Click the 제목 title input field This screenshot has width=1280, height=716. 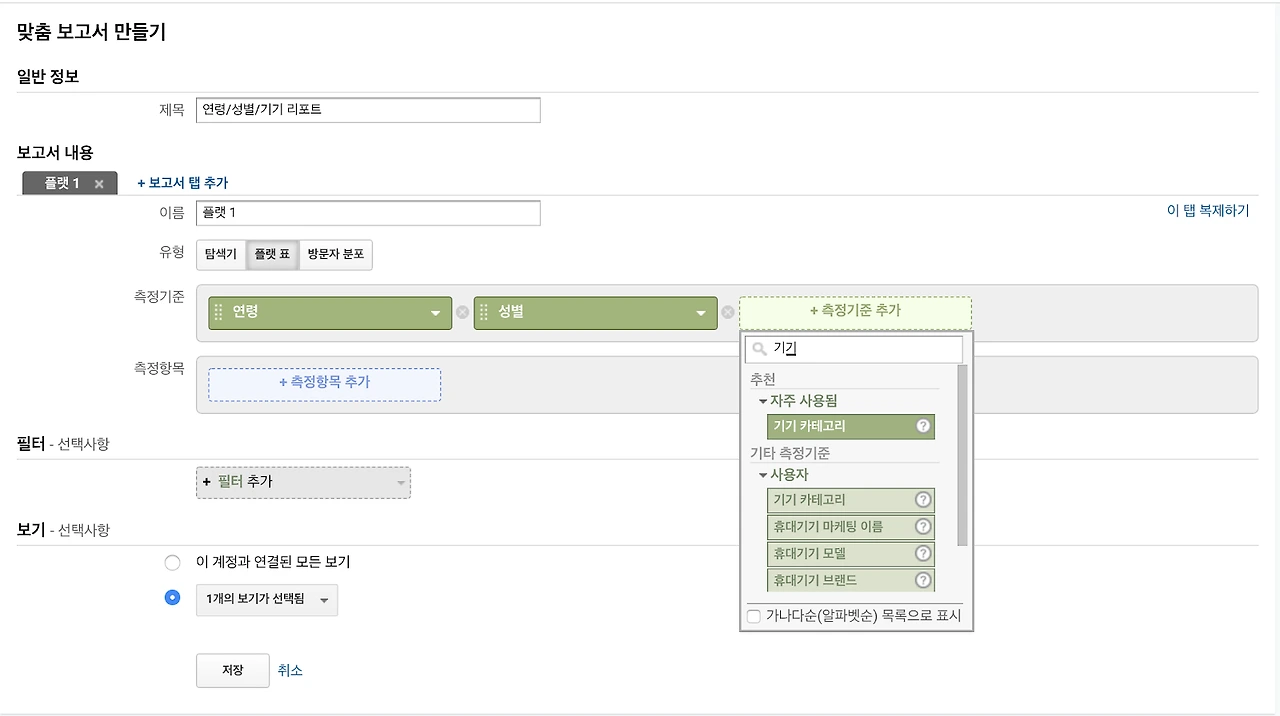click(x=368, y=110)
